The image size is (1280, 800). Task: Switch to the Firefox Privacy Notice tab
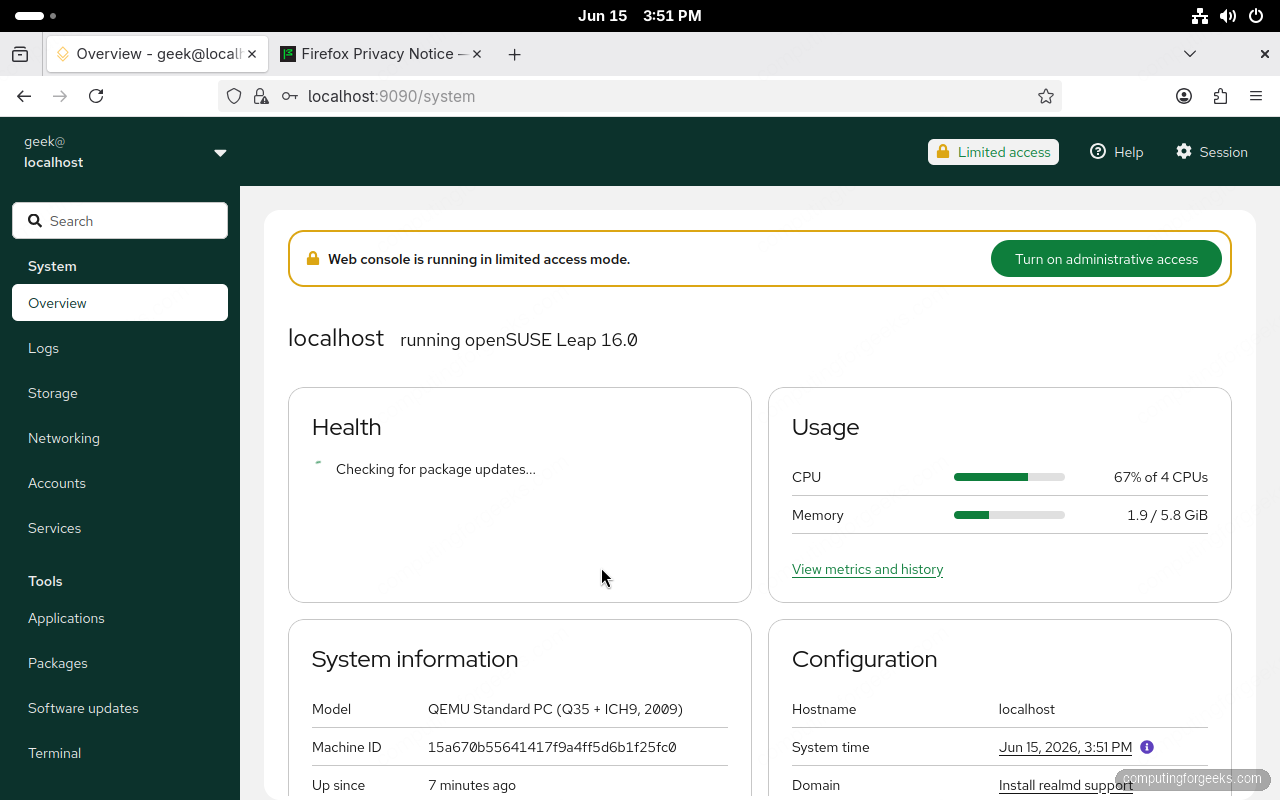[x=382, y=54]
